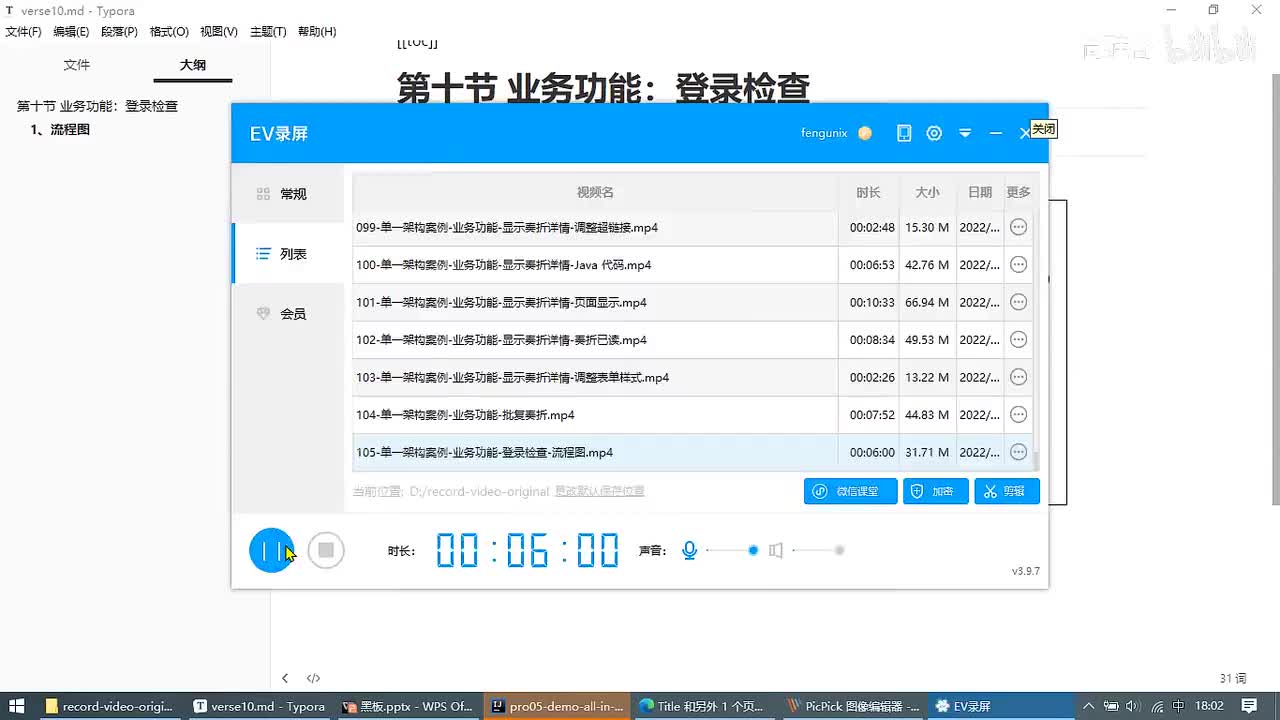Click the 00:06:00 recording timer display
The image size is (1280, 720).
point(527,550)
